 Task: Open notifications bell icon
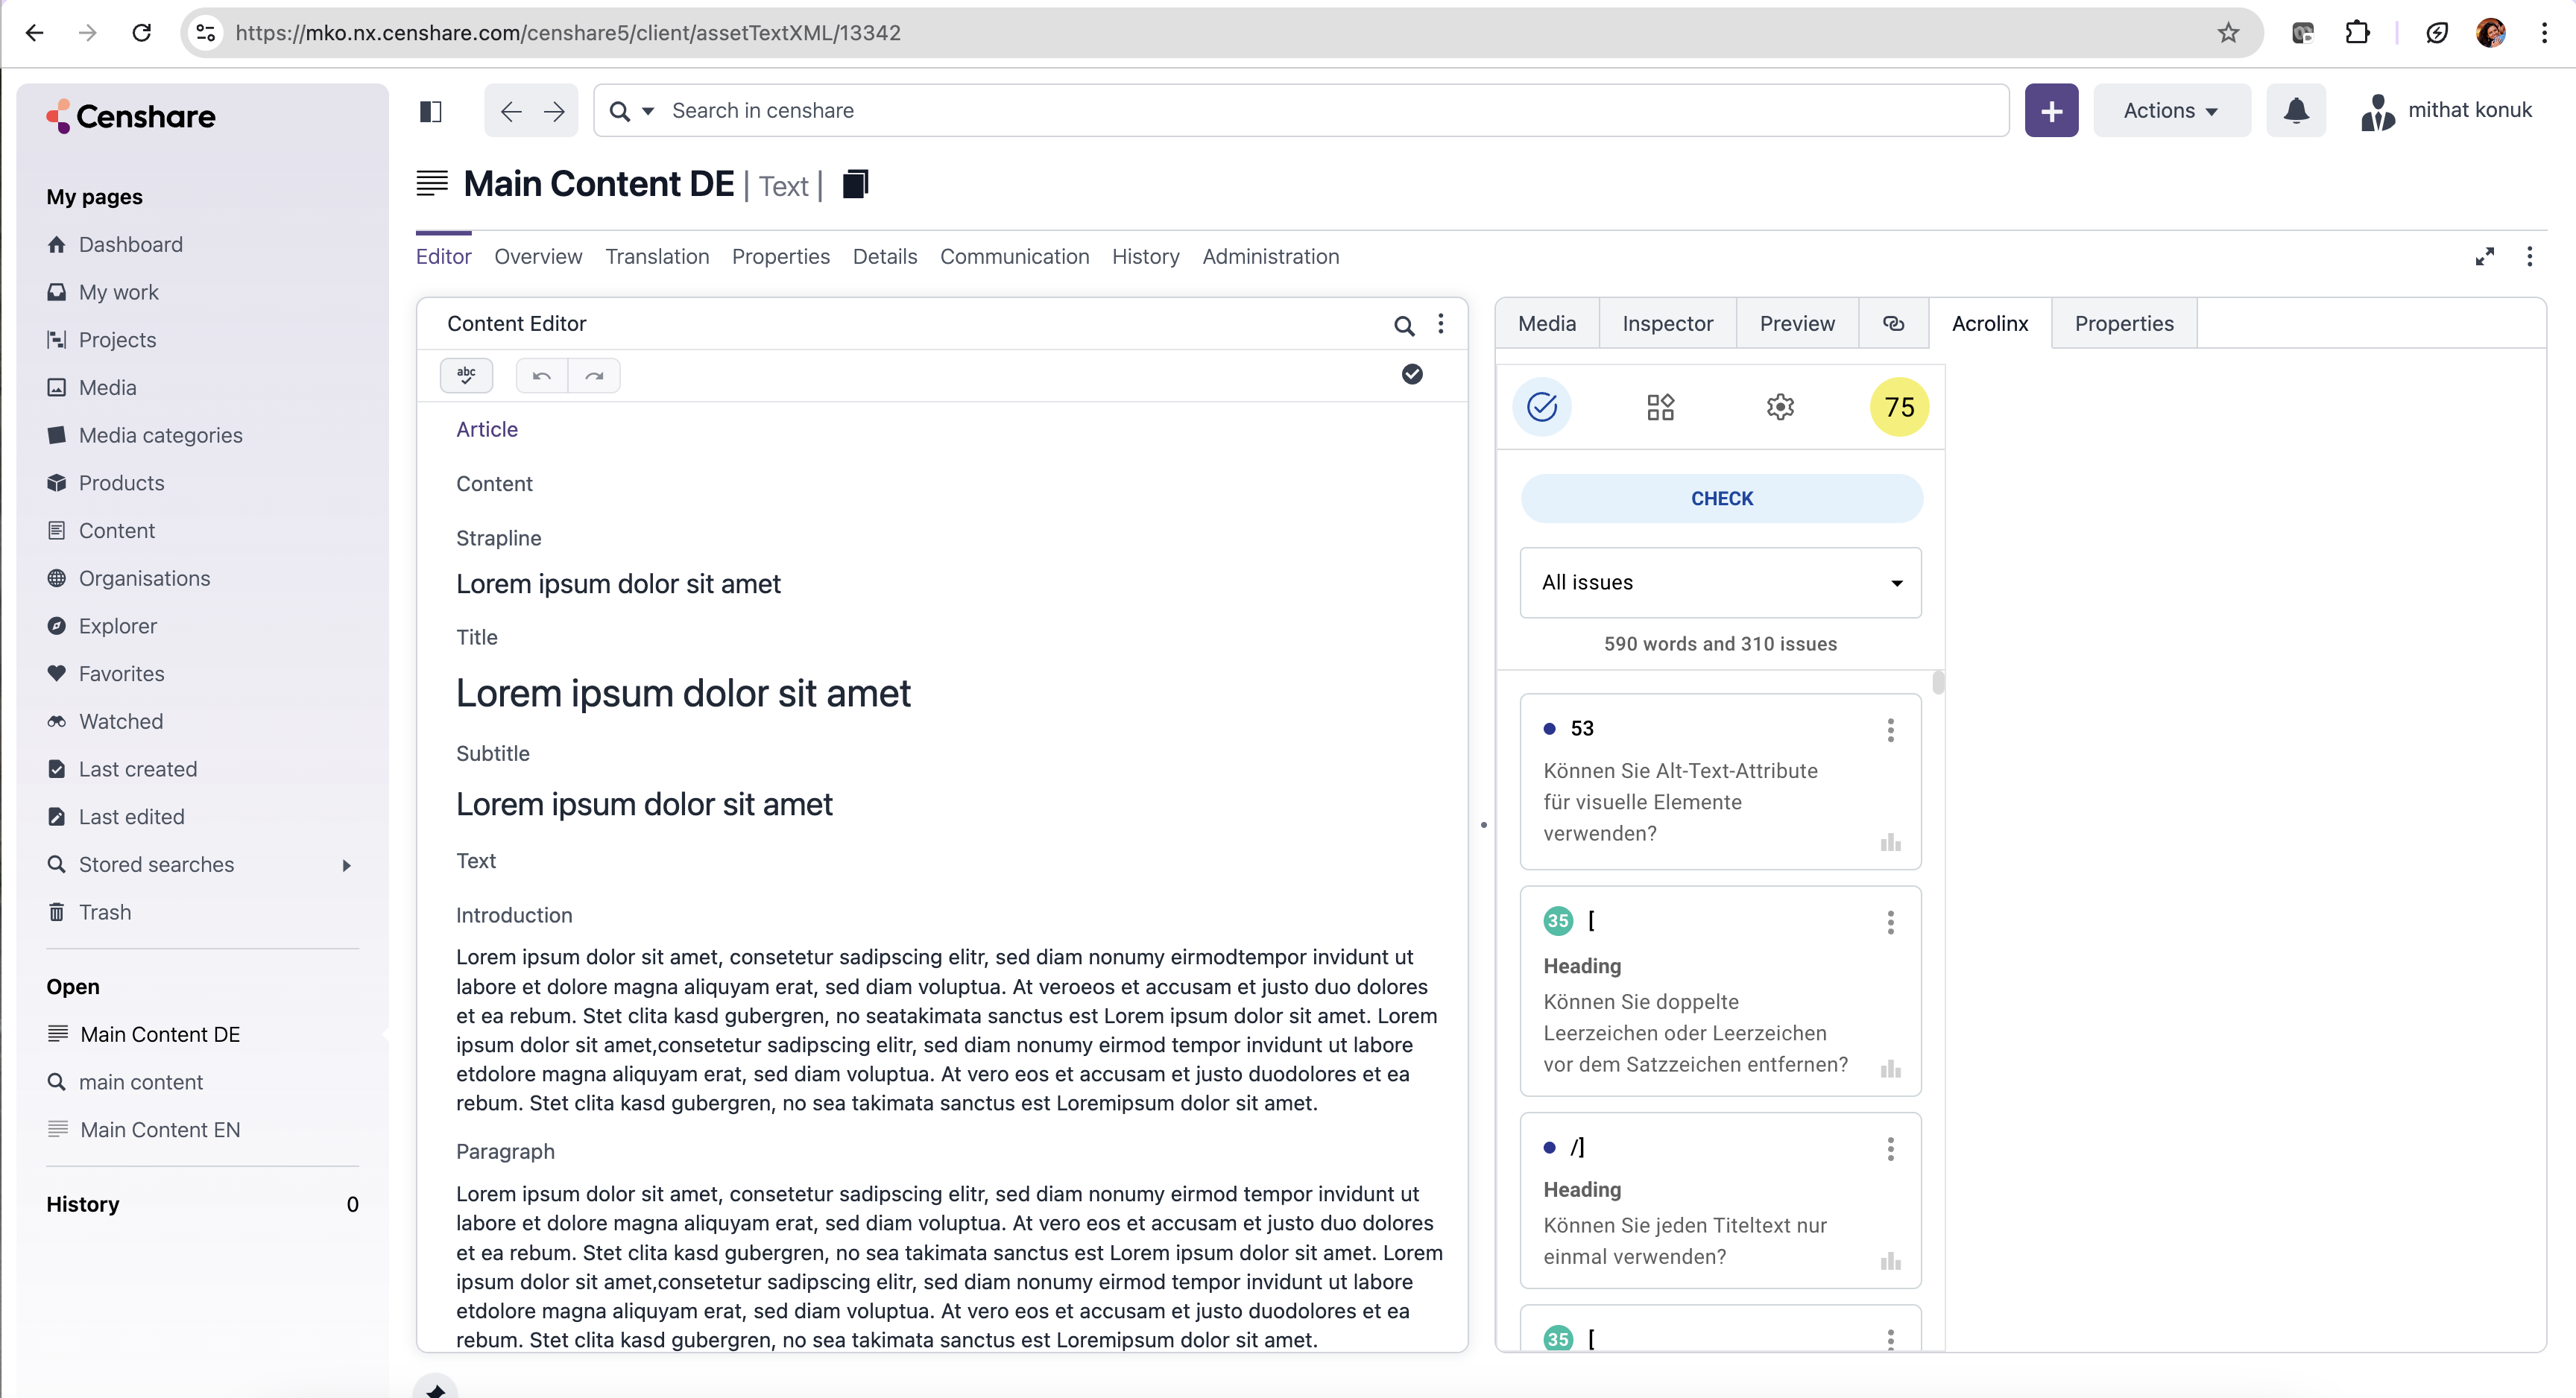[2296, 110]
